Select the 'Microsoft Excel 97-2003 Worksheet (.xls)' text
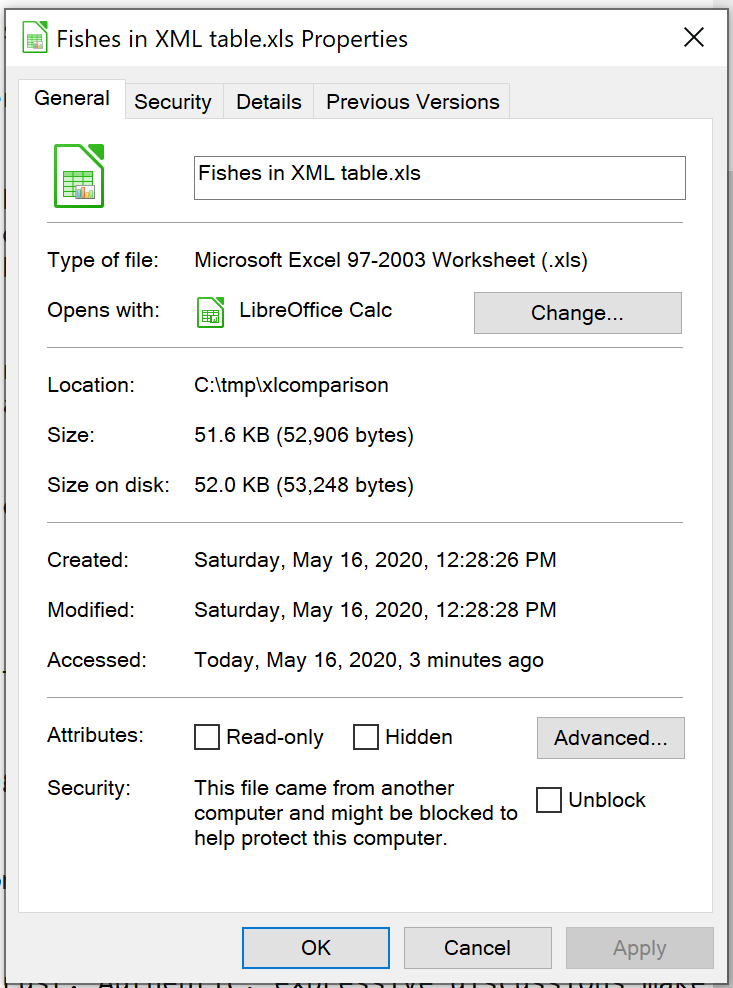Viewport: 733px width, 988px height. click(x=391, y=260)
